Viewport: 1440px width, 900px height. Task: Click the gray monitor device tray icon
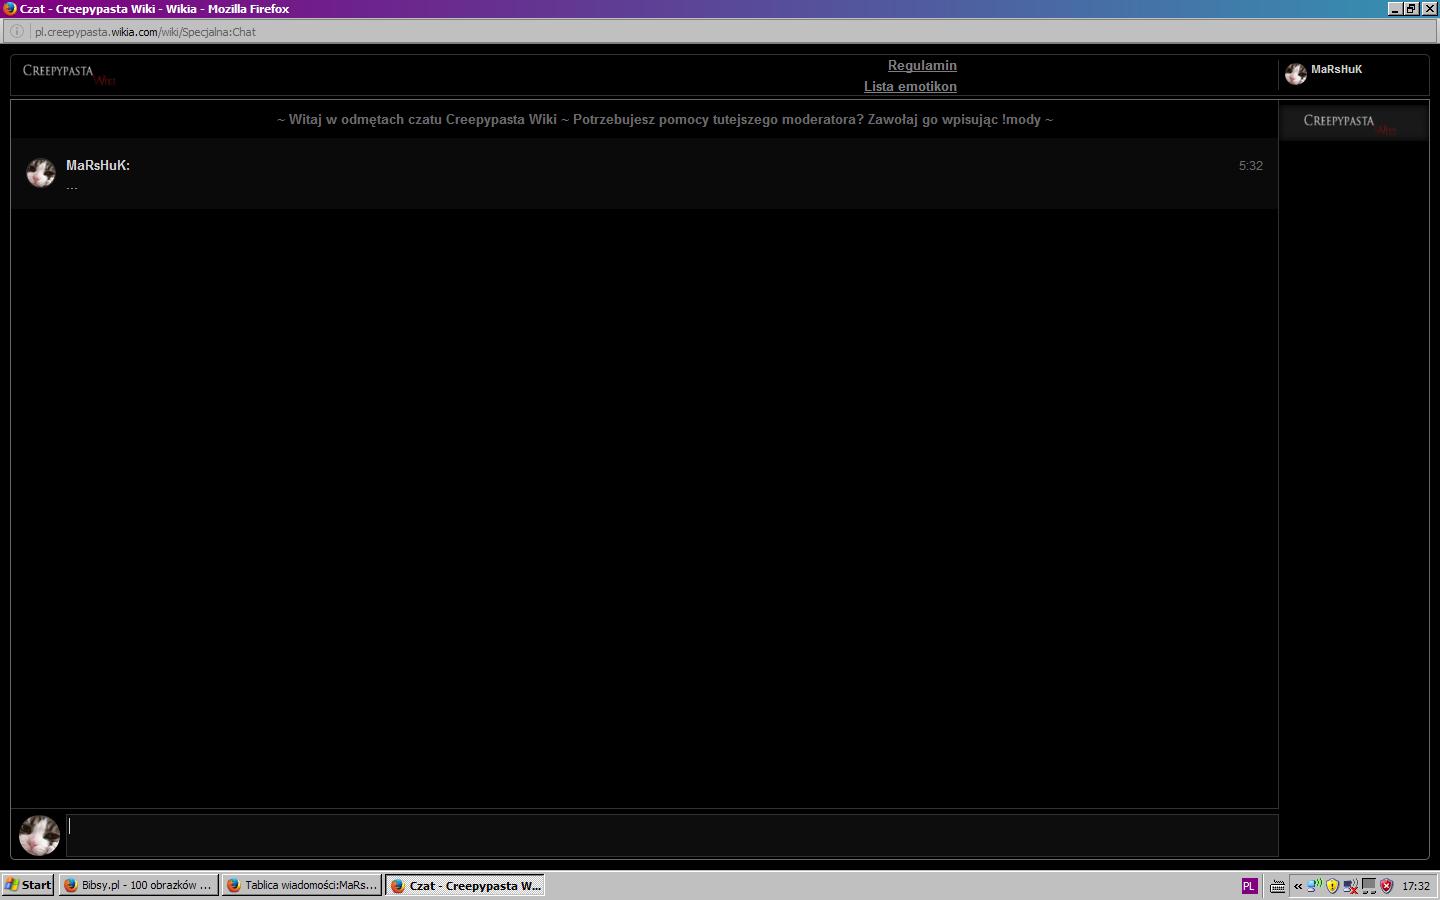(x=1368, y=886)
